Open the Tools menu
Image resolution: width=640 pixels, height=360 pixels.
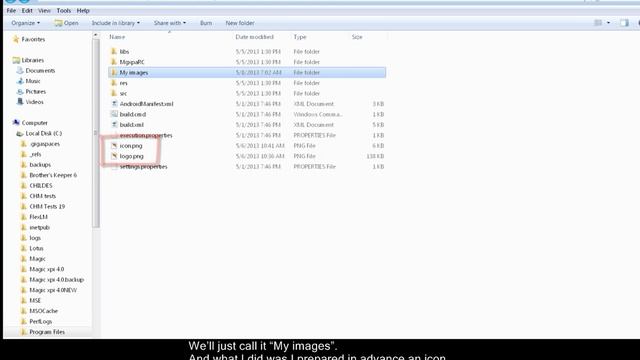(64, 11)
